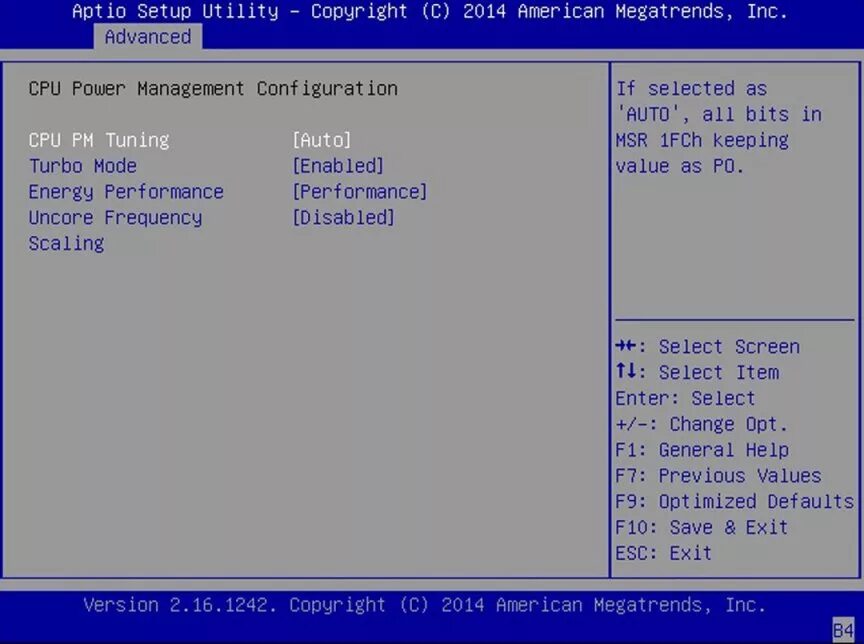This screenshot has width=864, height=644.
Task: Click the ESC: Exit hint
Action: pos(664,553)
